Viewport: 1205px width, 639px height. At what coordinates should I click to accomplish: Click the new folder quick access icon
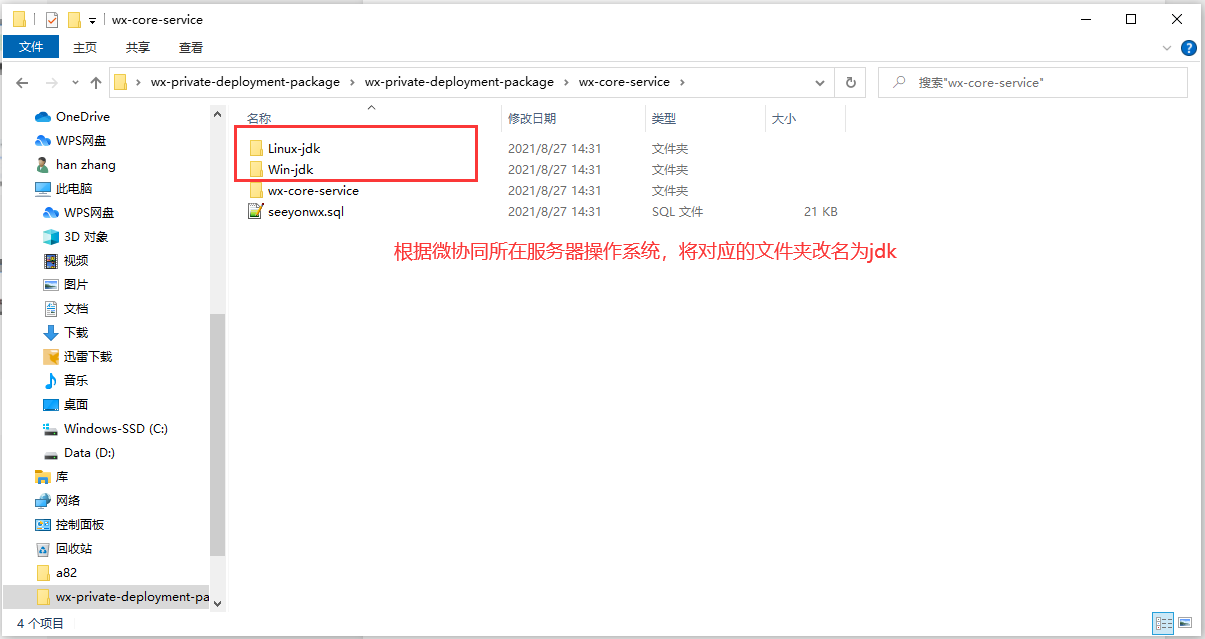click(x=74, y=19)
